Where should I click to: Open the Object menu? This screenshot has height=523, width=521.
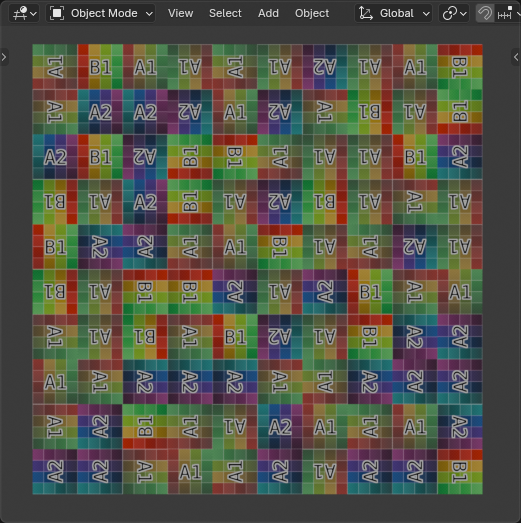click(x=312, y=13)
